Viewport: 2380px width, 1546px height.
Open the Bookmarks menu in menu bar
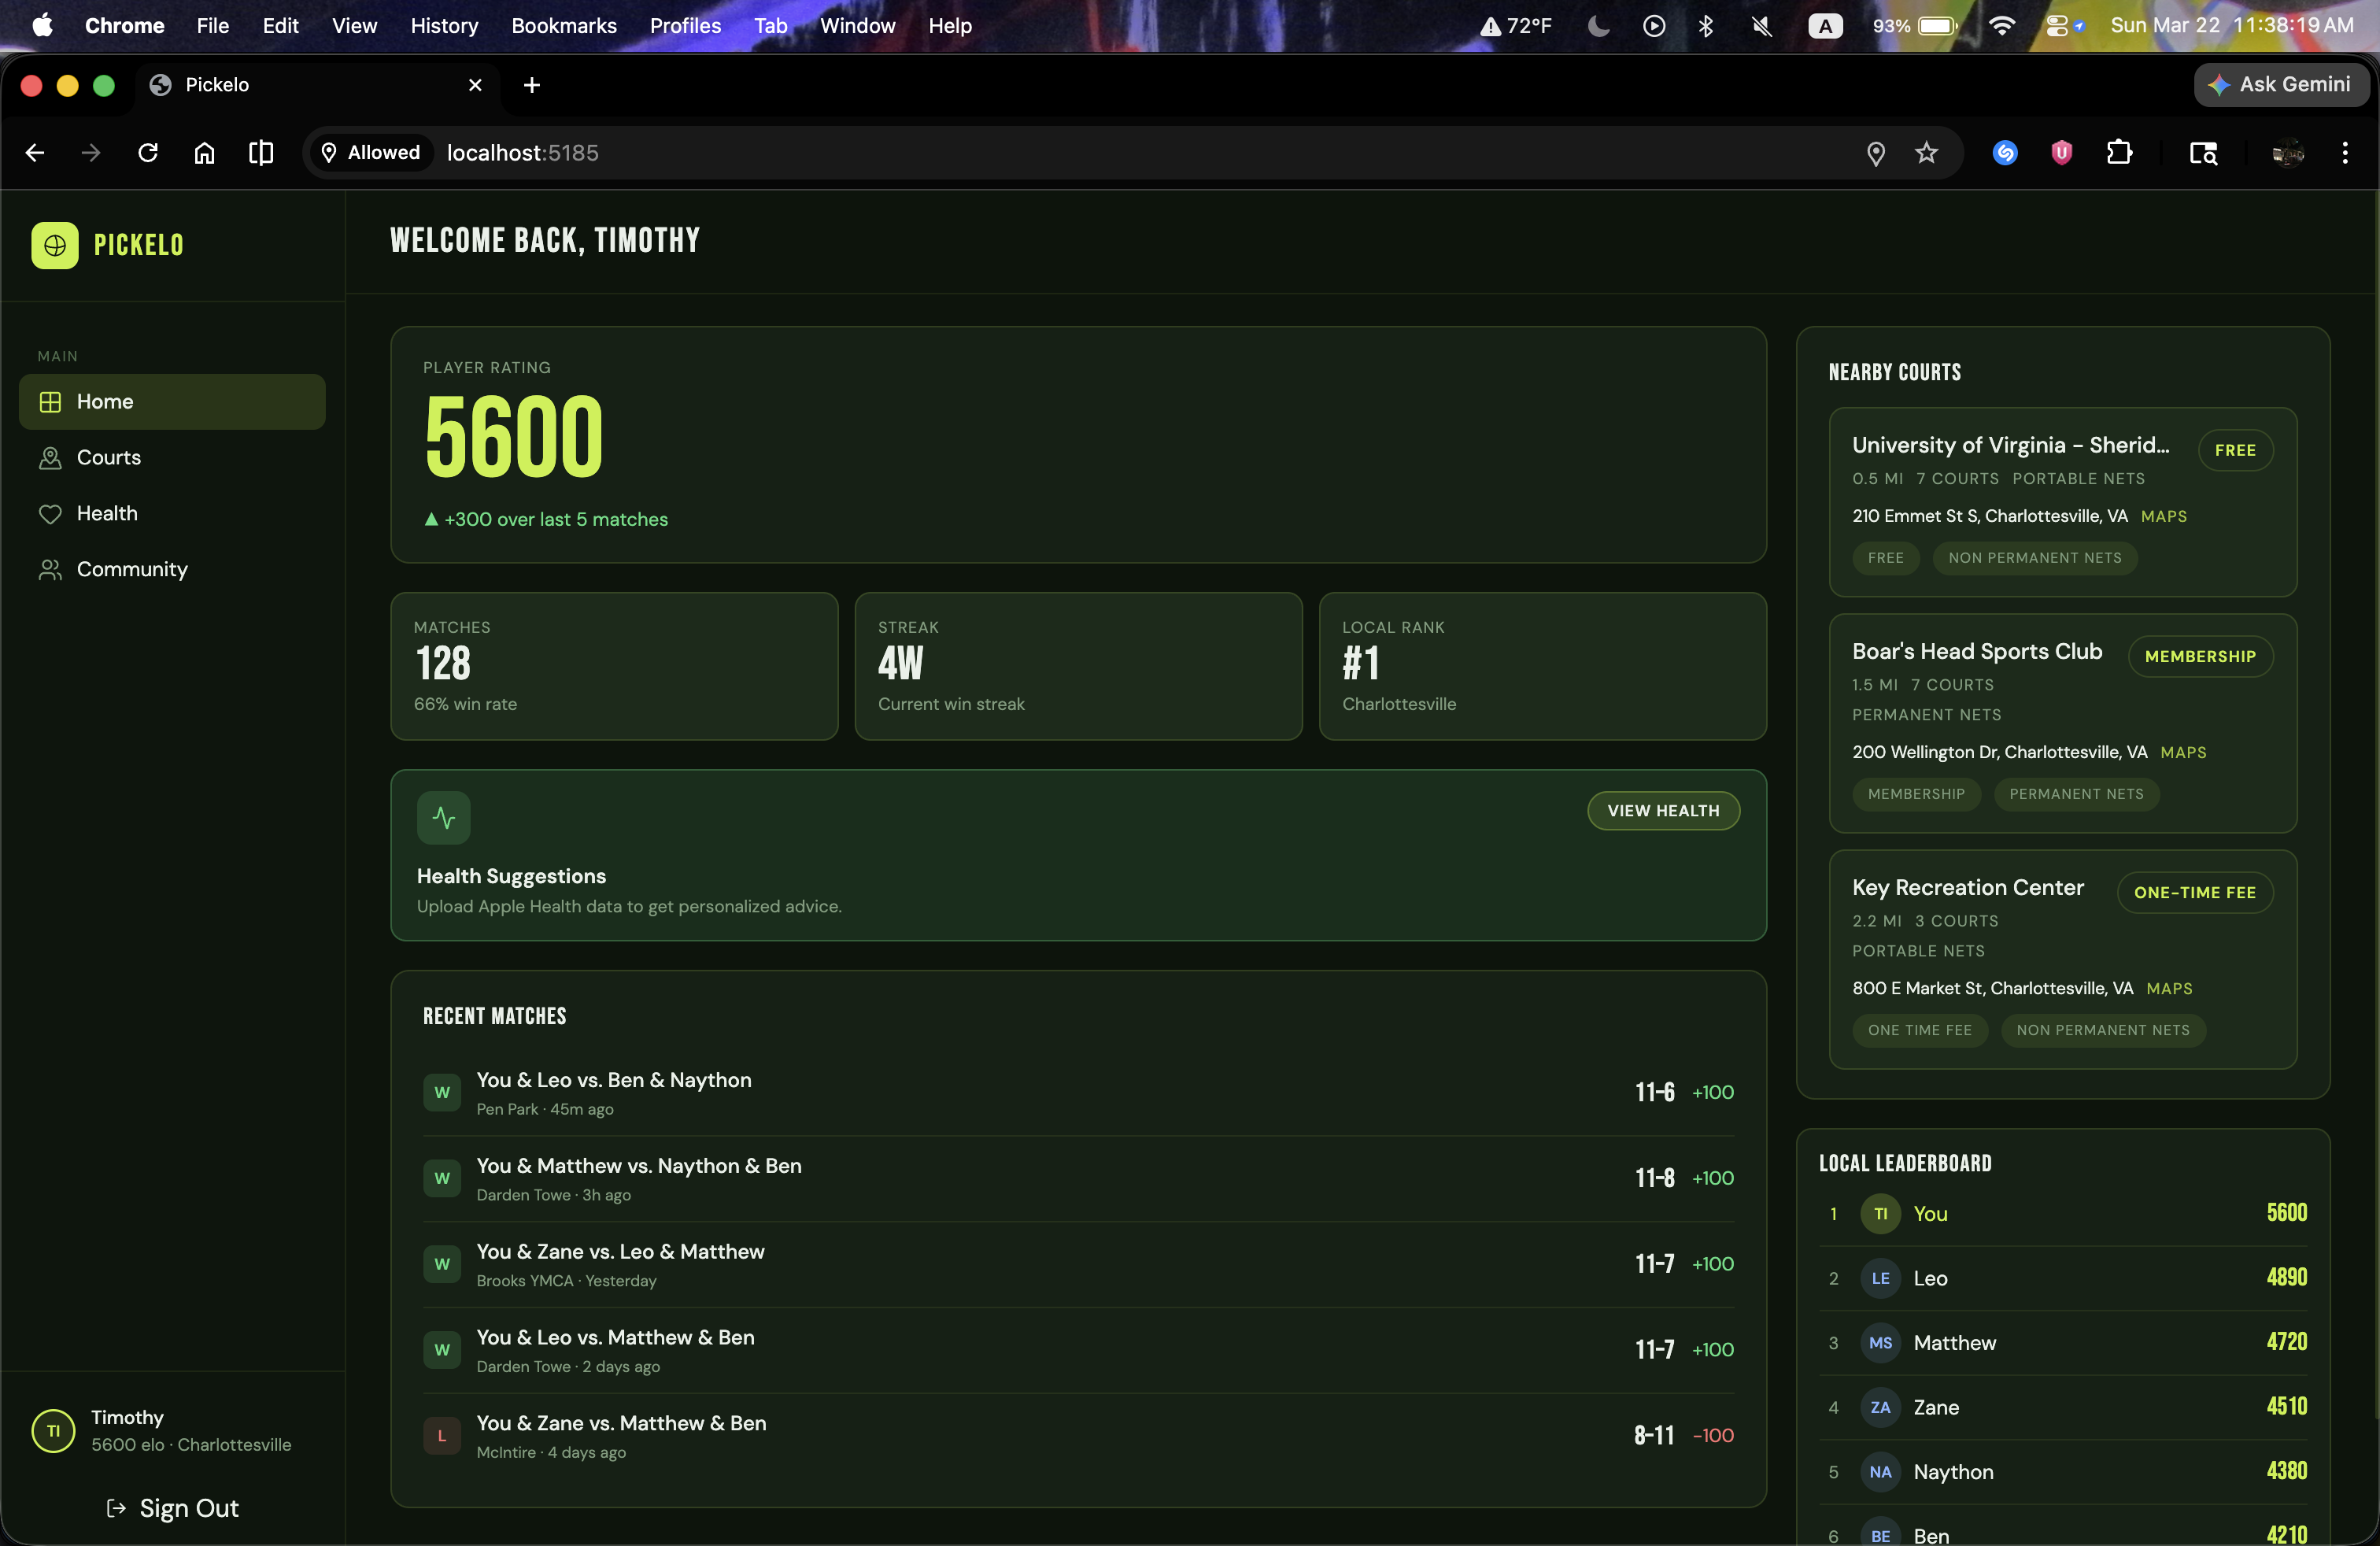[563, 26]
